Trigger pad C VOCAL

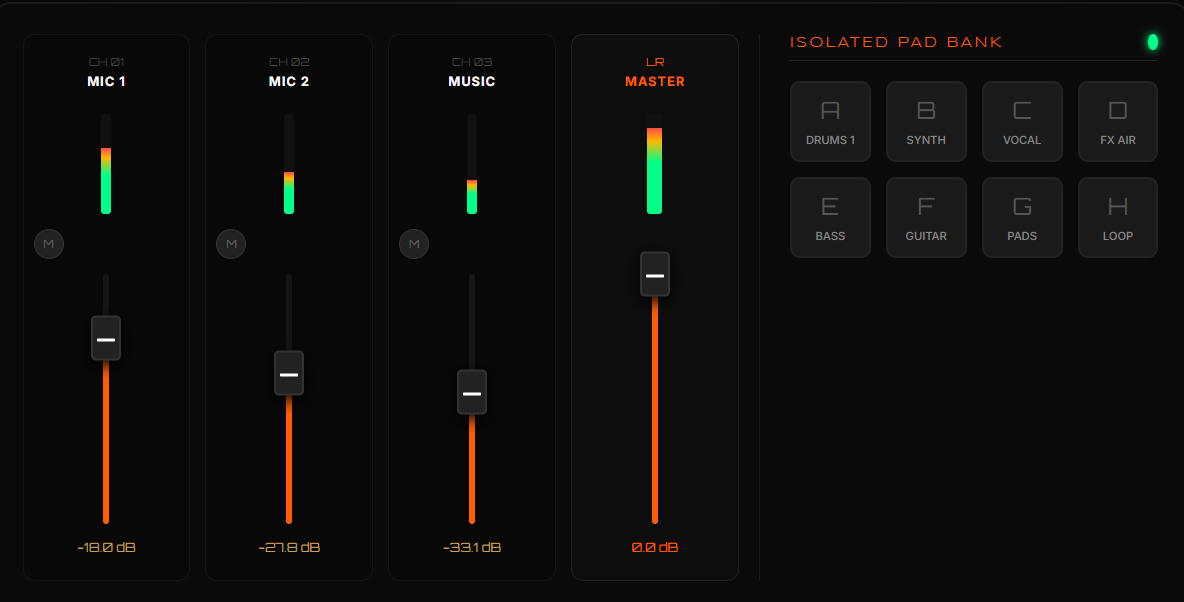click(x=1022, y=122)
